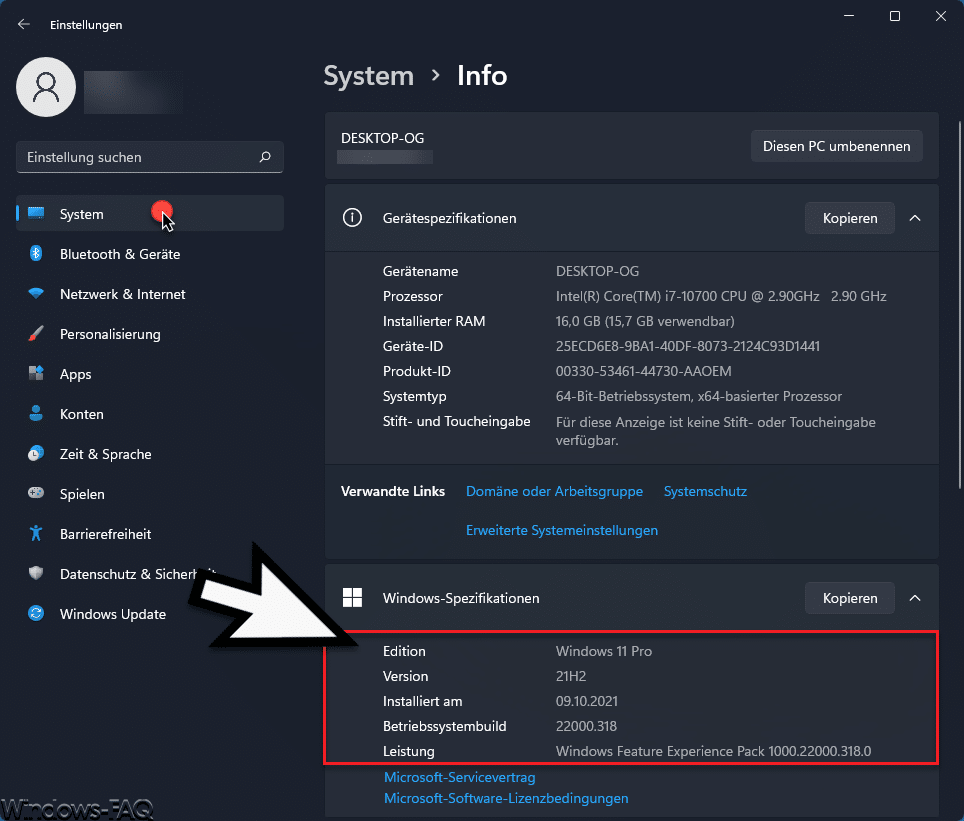Select the Produkt-ID value 00330-53461-44730-AAOEM
Screen dimensions: 964x821
tap(644, 371)
